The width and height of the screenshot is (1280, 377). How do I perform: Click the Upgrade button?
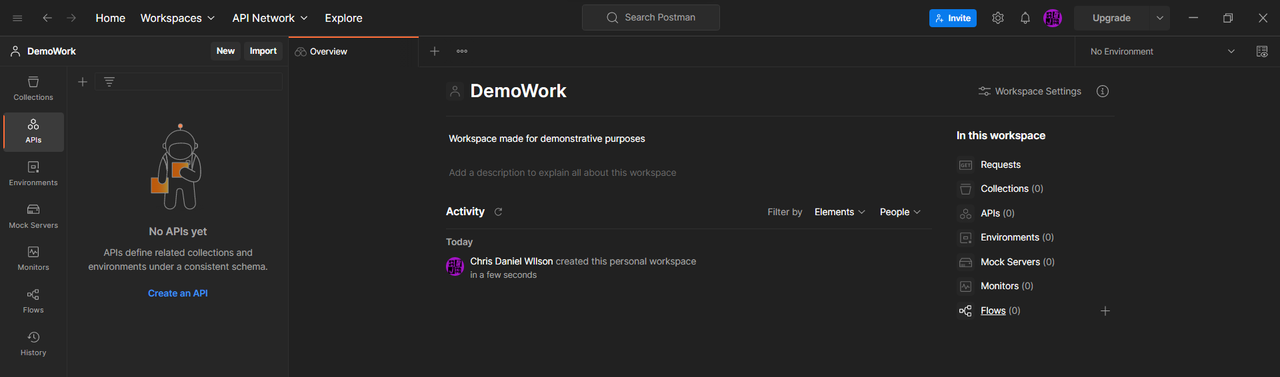1112,18
